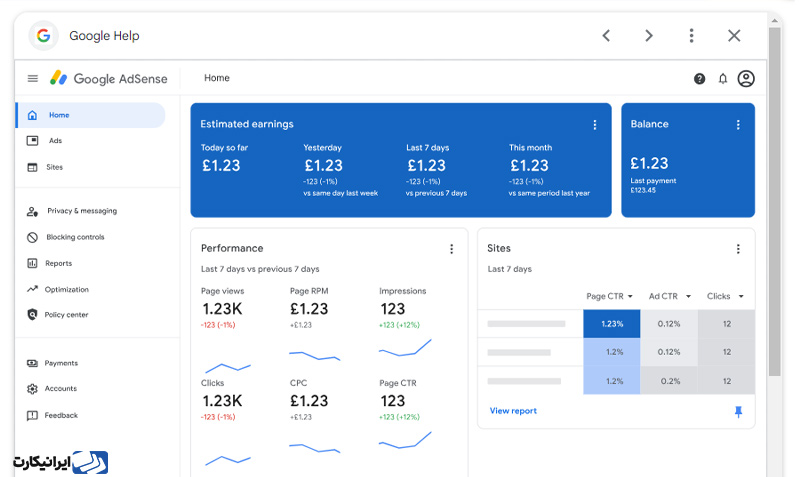Select Sites in the sidebar

click(x=54, y=167)
